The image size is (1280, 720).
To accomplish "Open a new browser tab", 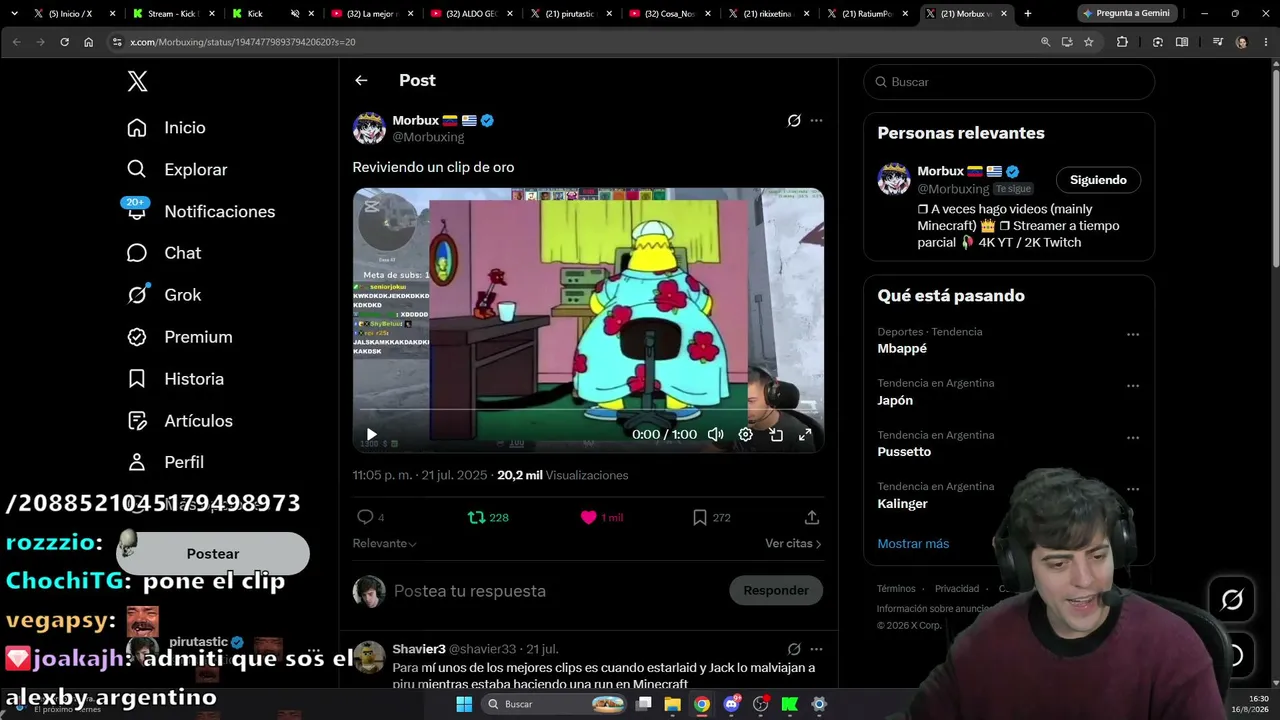I will point(1028,14).
